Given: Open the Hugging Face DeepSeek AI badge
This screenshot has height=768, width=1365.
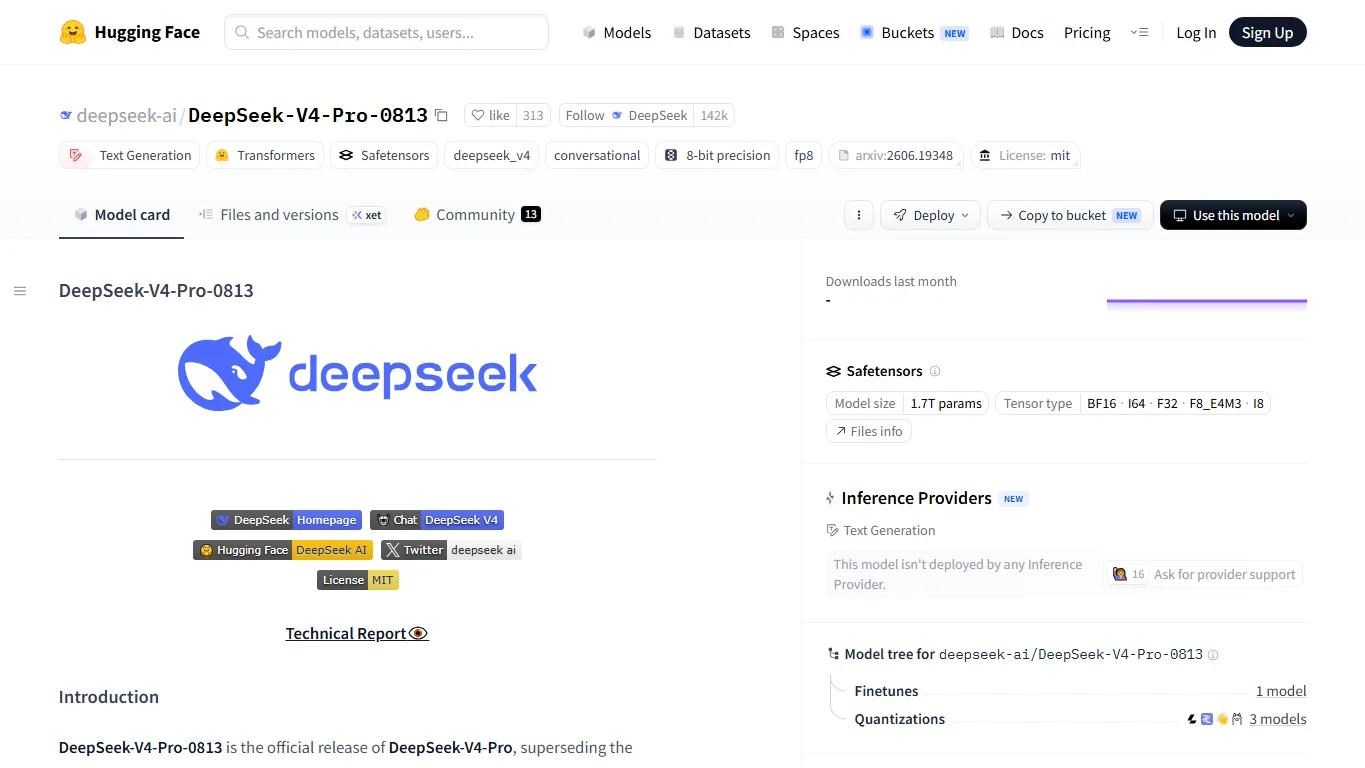Looking at the screenshot, I should [x=283, y=550].
